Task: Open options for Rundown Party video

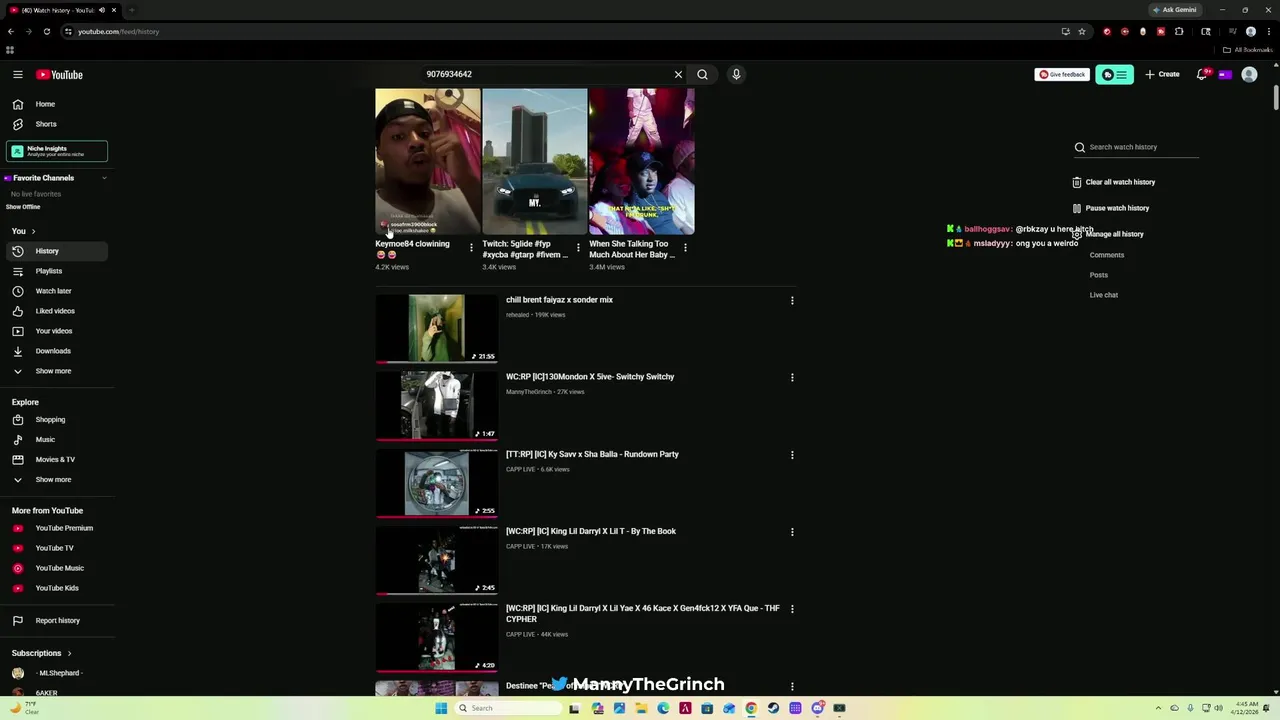Action: click(792, 455)
